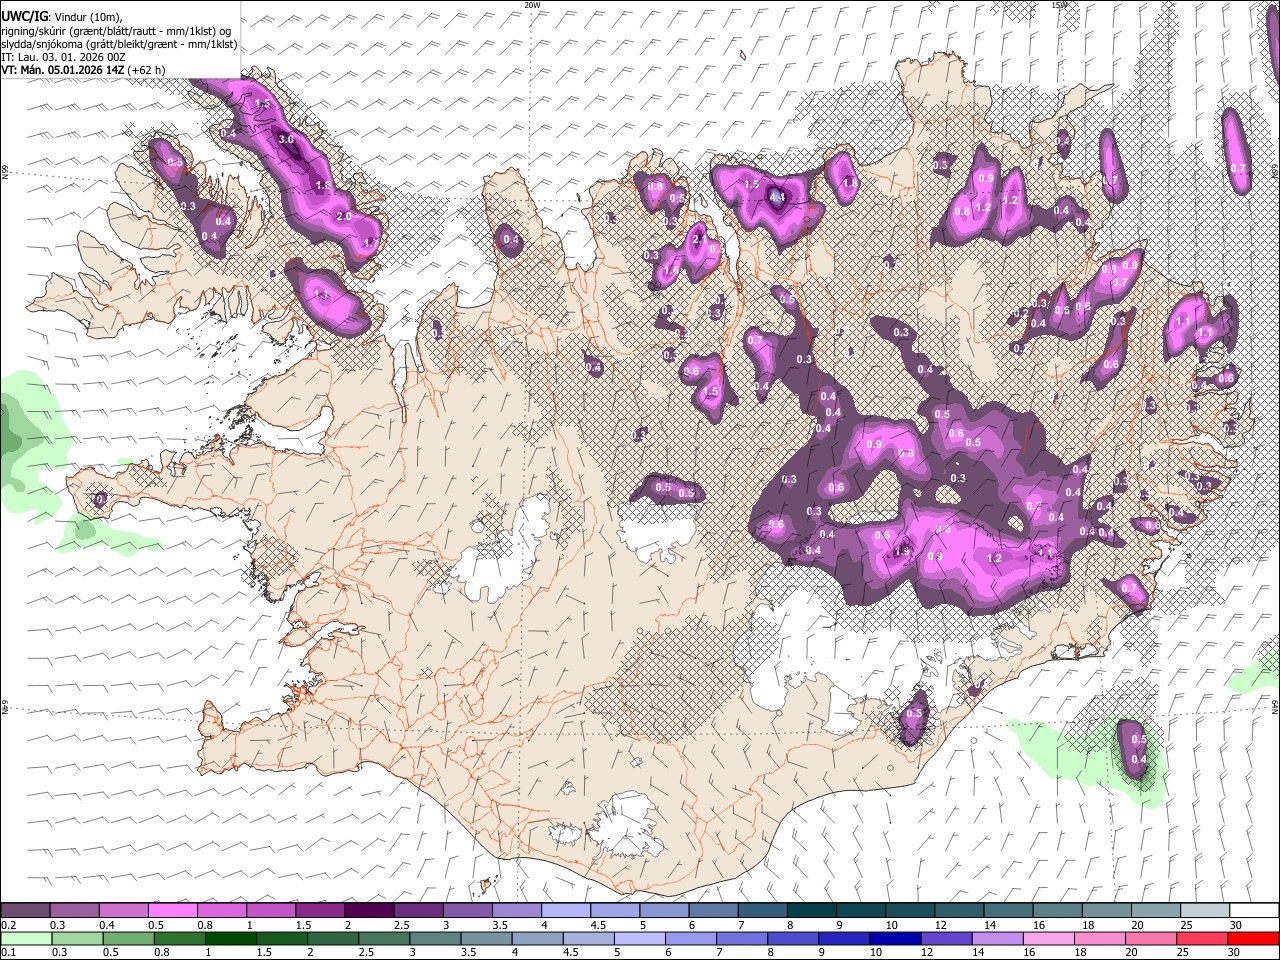The image size is (1280, 960).
Task: Click the 'Vindur (10m),' header text
Action: coord(87,16)
